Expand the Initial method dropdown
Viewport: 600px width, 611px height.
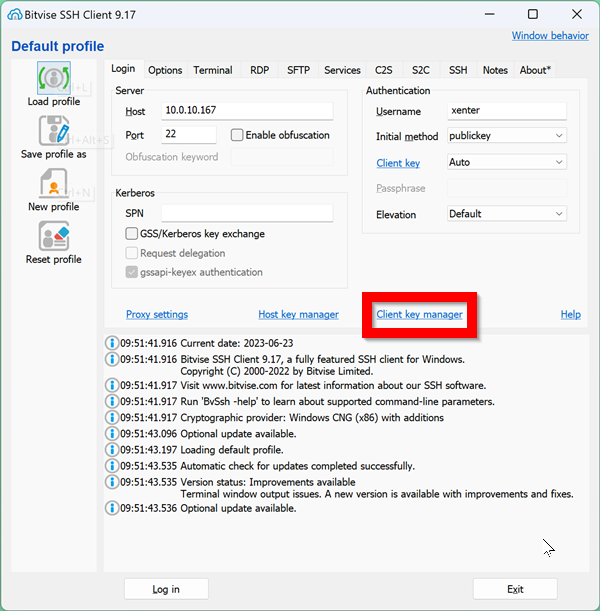[506, 136]
